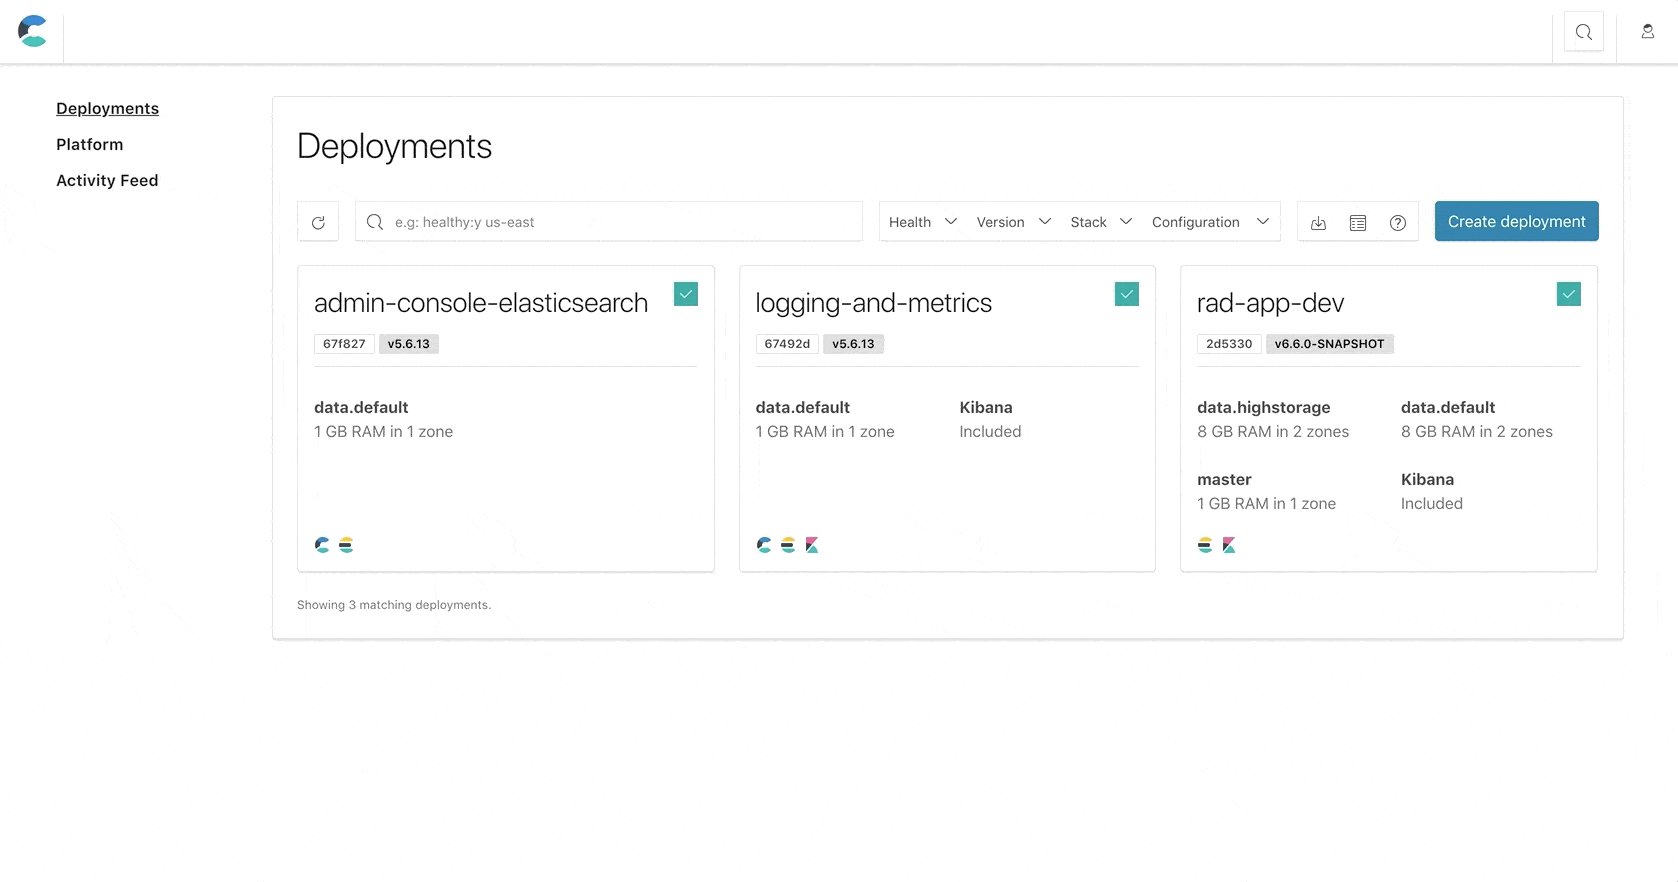Click v5.6.13 badge on admin-console-elasticsearch
The width and height of the screenshot is (1678, 882).
(408, 344)
